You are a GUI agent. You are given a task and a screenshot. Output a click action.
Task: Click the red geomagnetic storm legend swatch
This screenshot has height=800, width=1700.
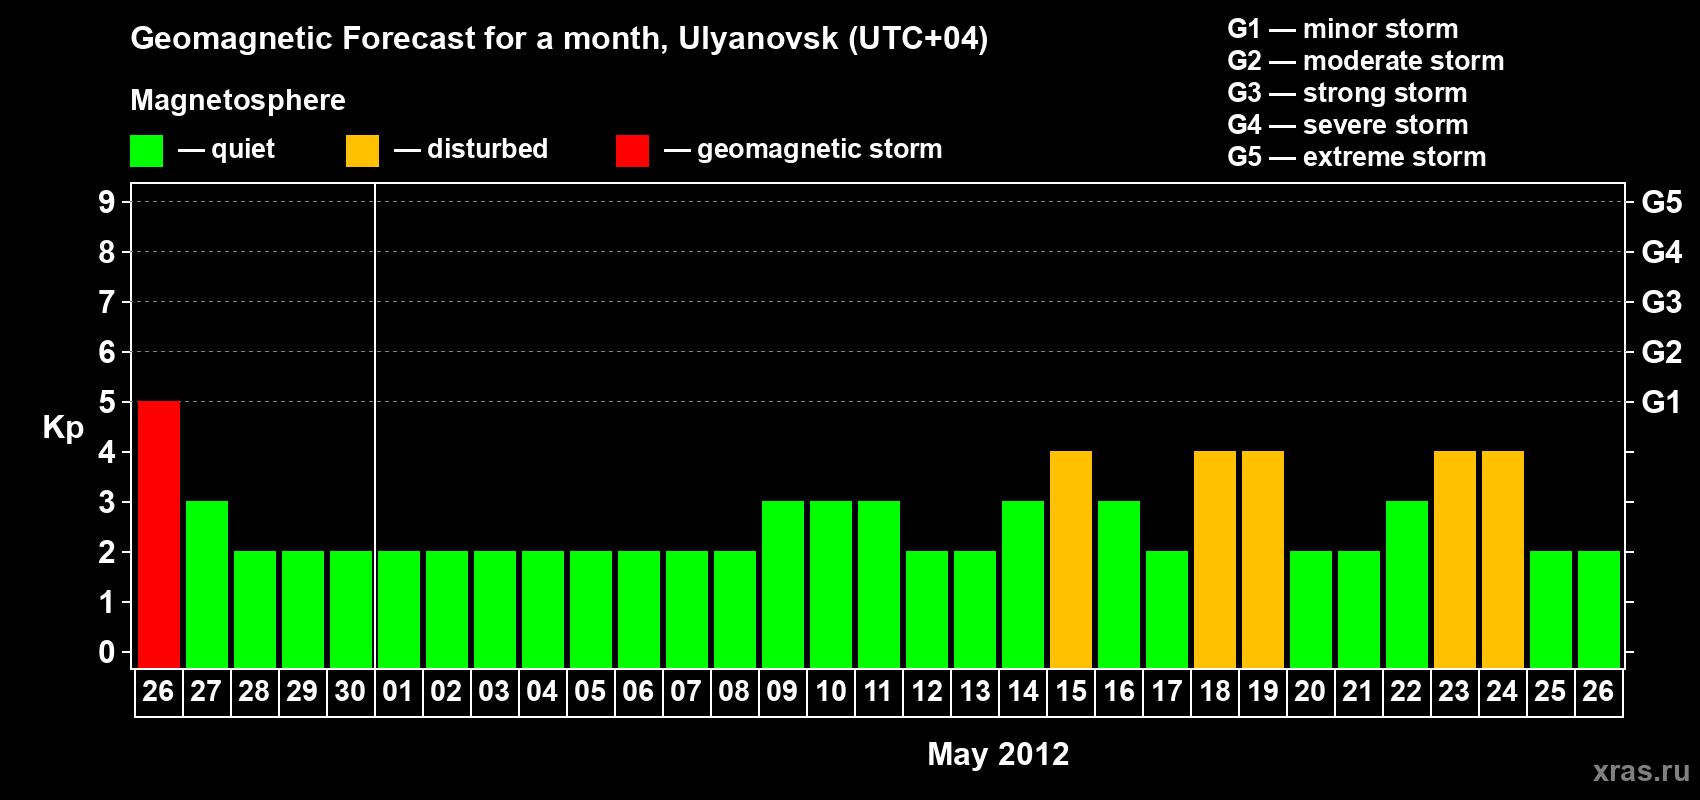tap(632, 151)
